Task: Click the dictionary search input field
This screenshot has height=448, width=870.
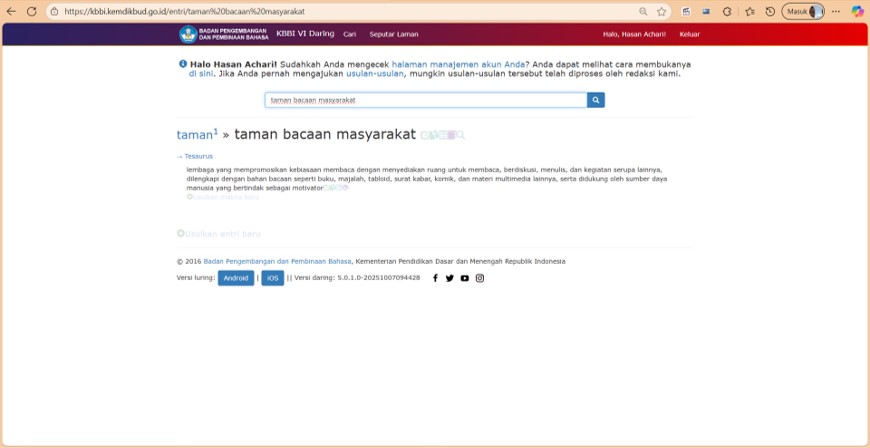Action: pyautogui.click(x=425, y=100)
